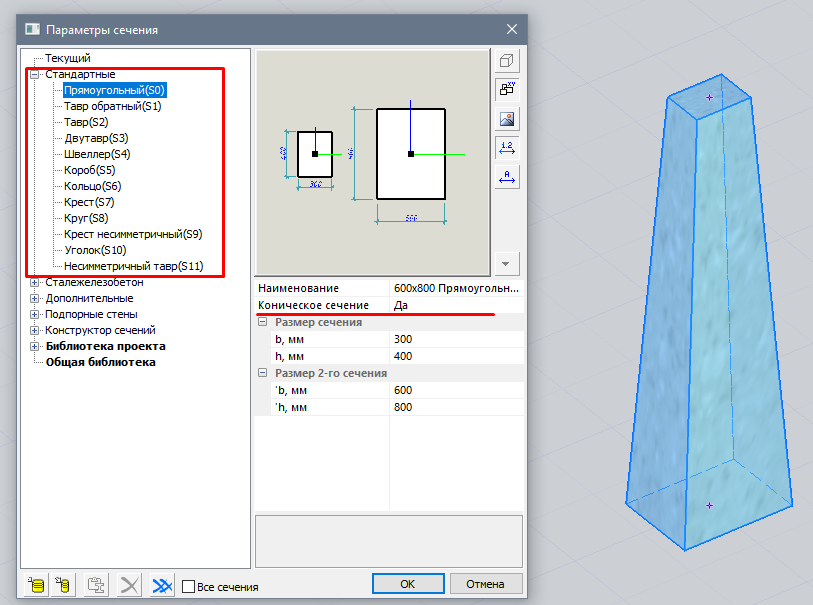This screenshot has height=605, width=813.
Task: Click the second yellow database icon
Action: point(65,586)
